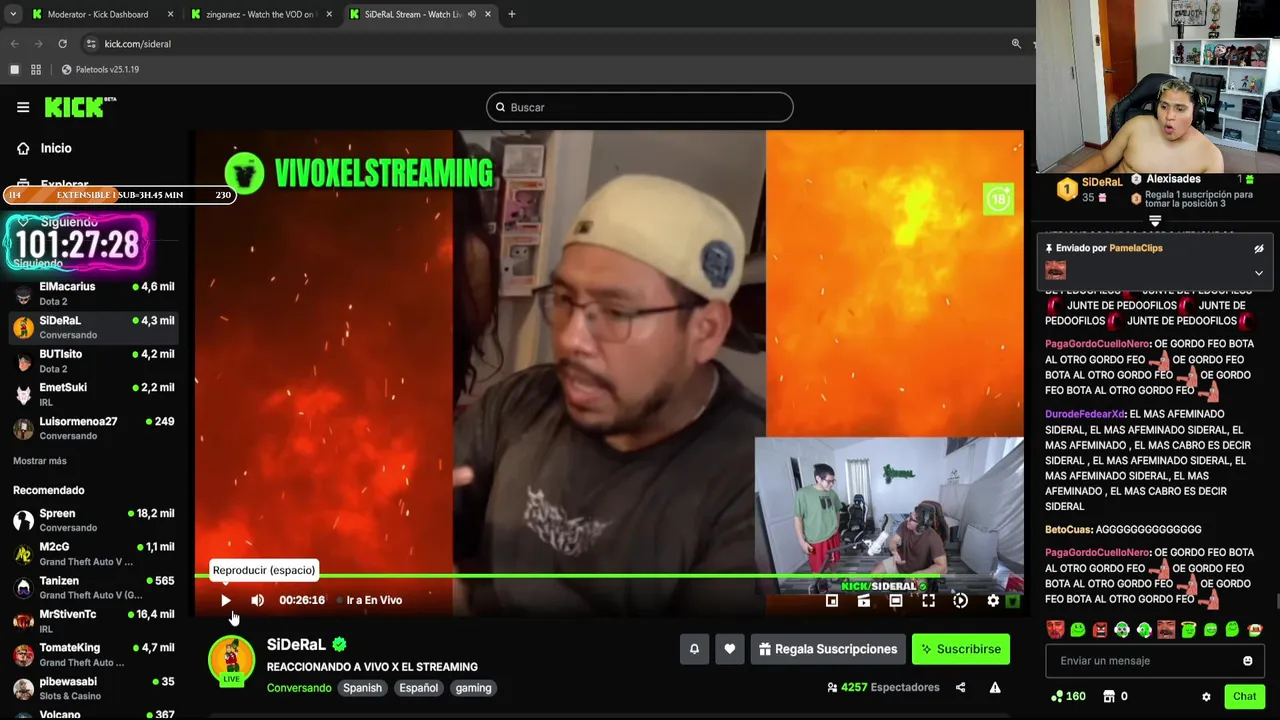1280x720 pixels.
Task: Toggle theater mode on player
Action: click(x=896, y=600)
